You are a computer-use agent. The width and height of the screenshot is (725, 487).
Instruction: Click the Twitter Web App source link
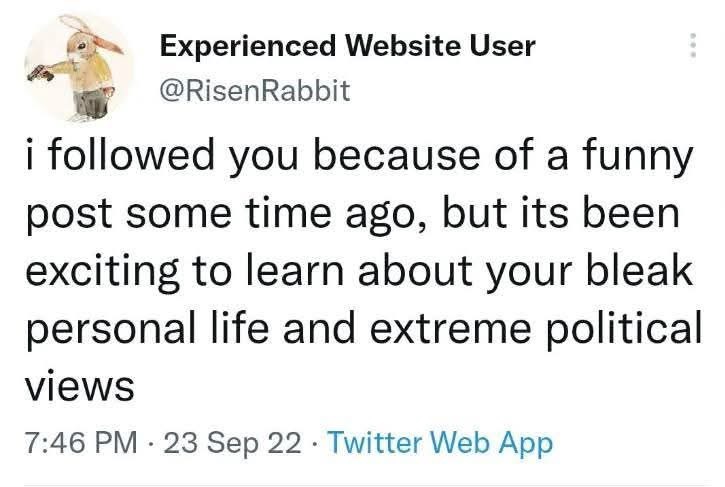[x=439, y=441]
